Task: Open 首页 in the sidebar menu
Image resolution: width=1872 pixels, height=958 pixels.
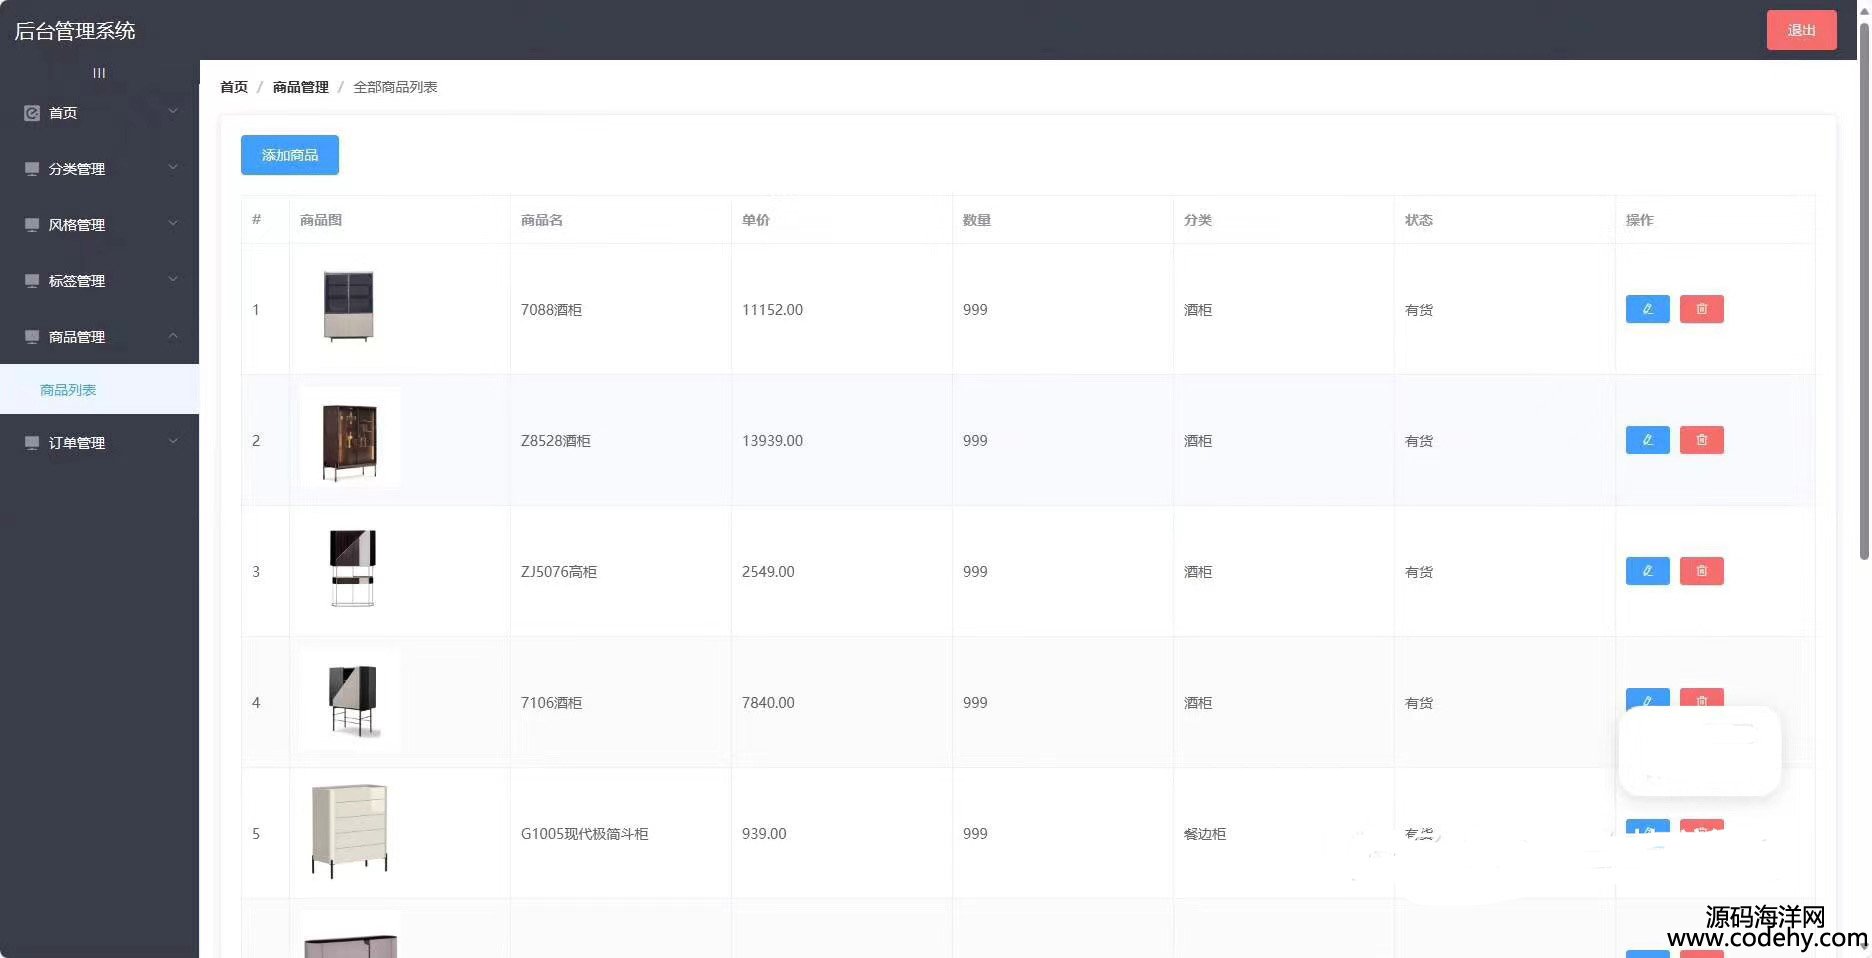Action: [x=99, y=113]
